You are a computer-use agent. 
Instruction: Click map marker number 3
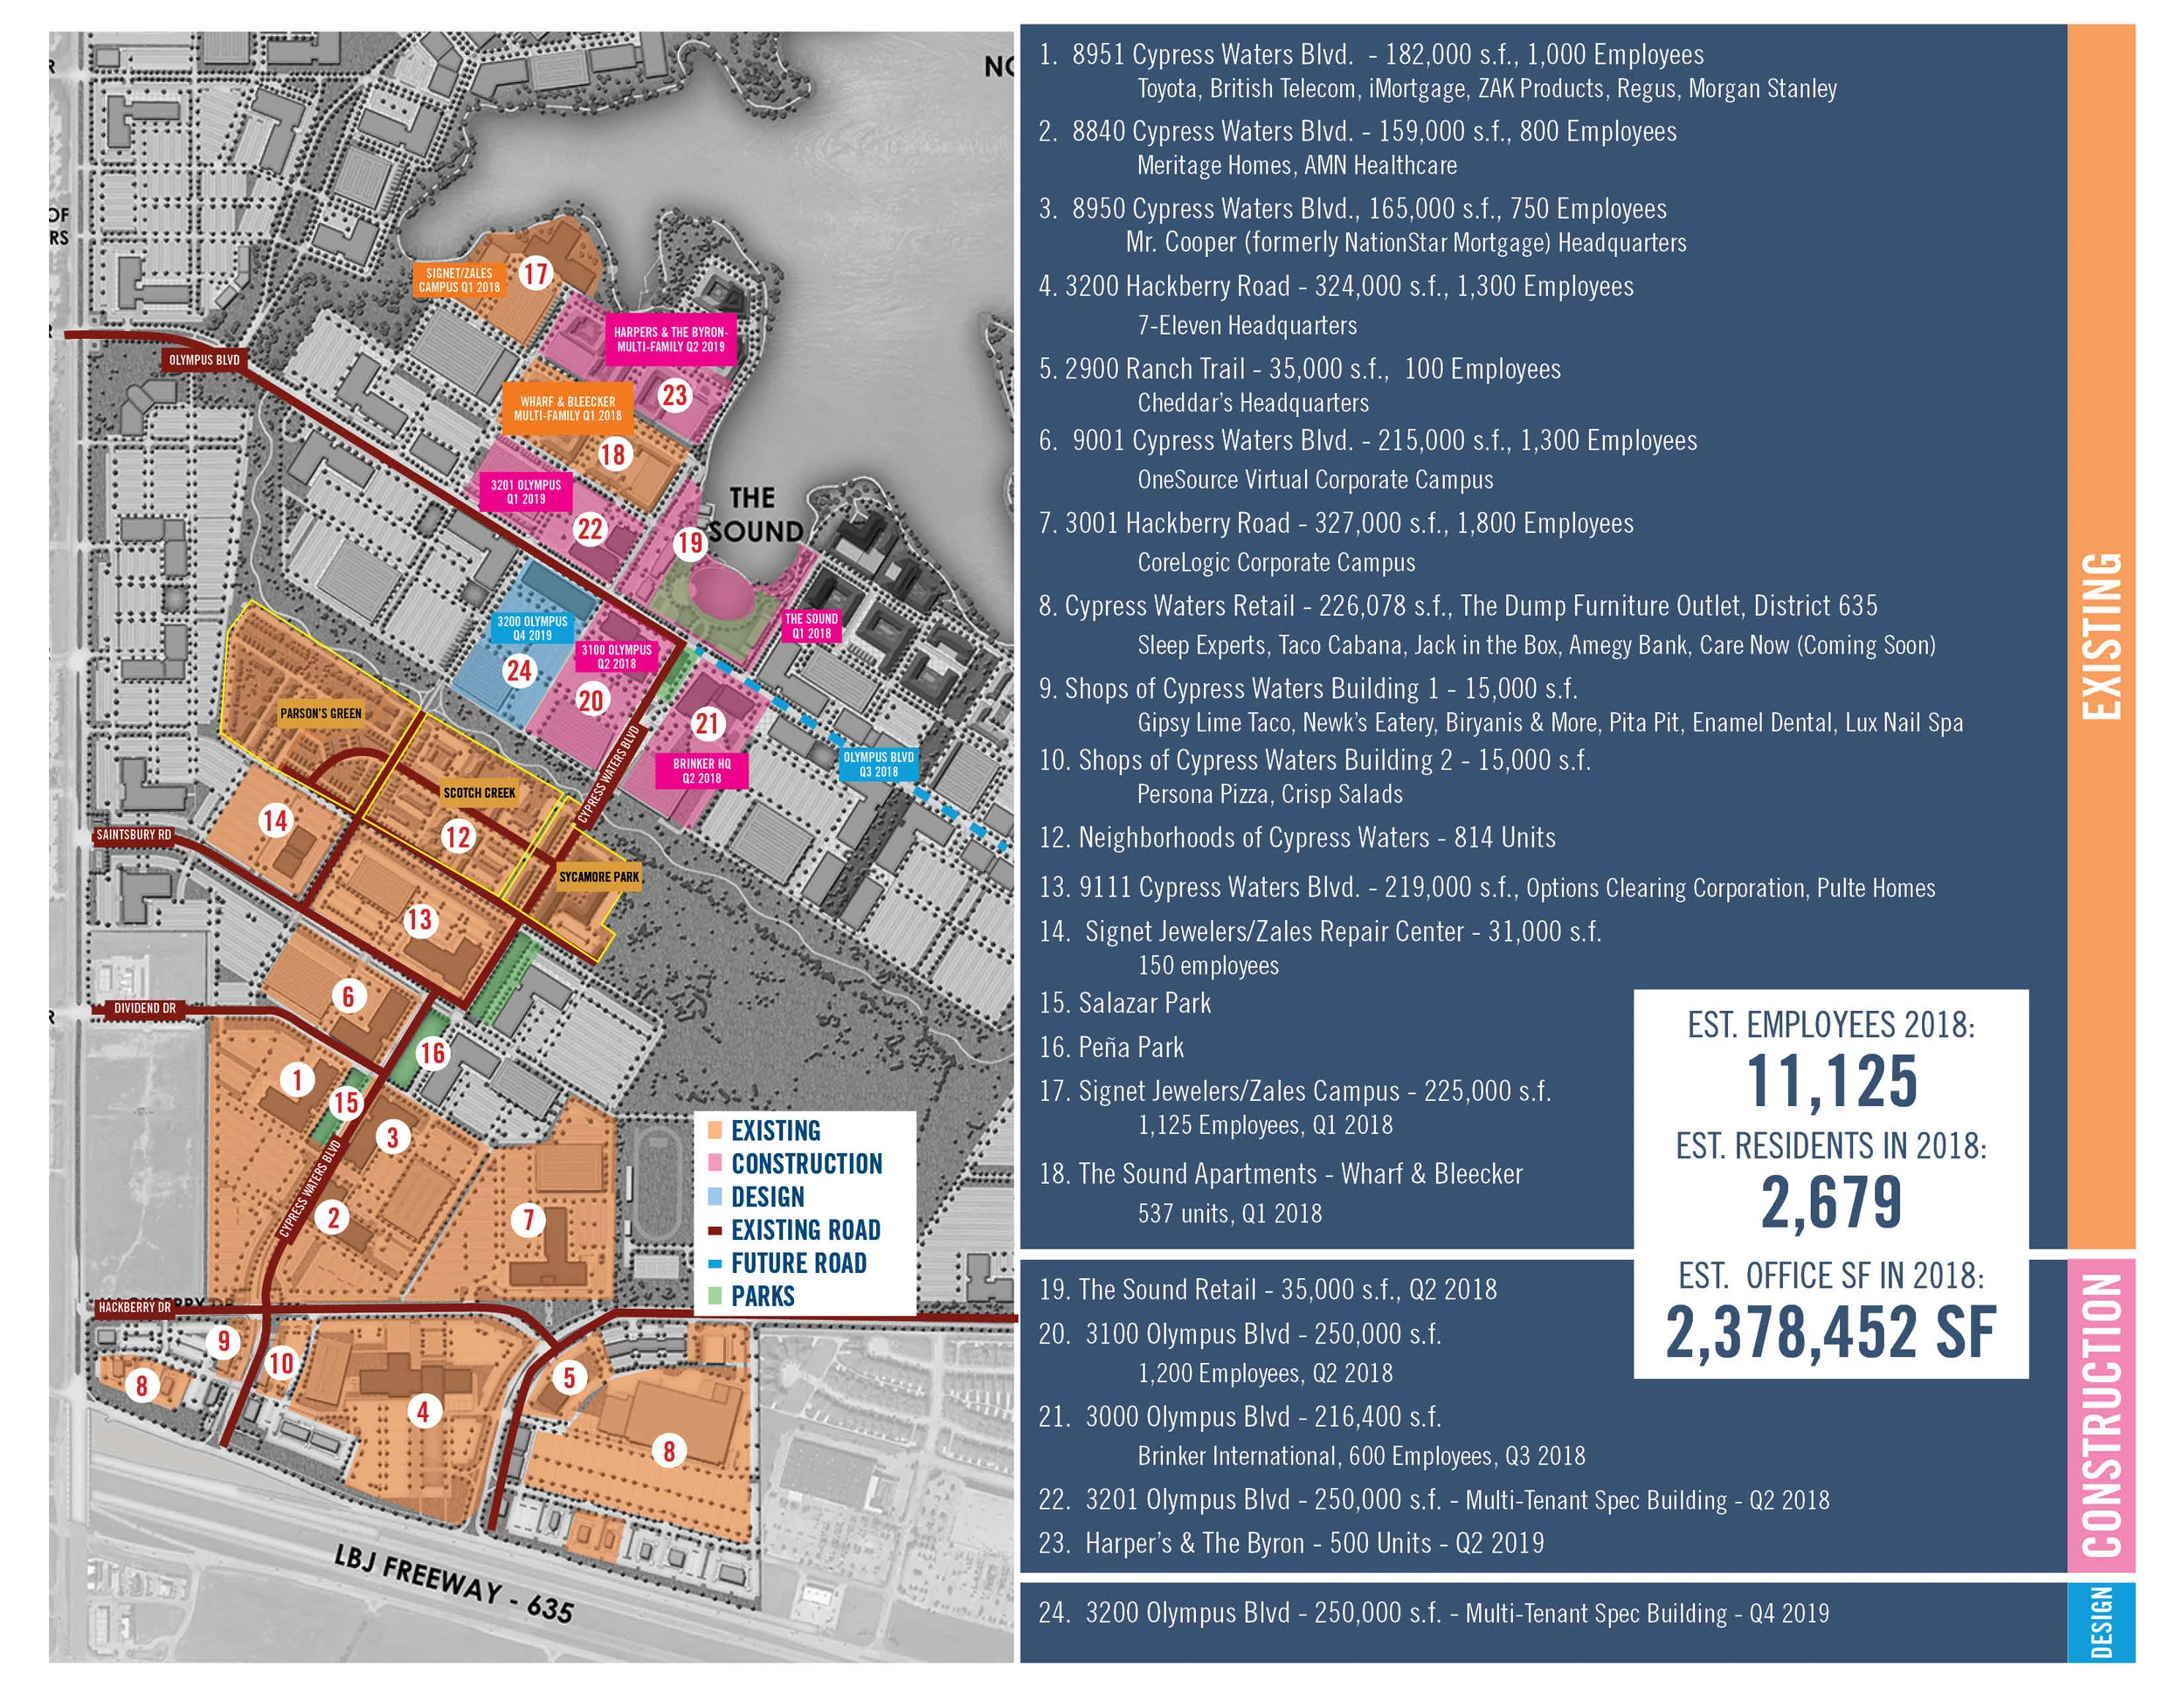tap(393, 1138)
